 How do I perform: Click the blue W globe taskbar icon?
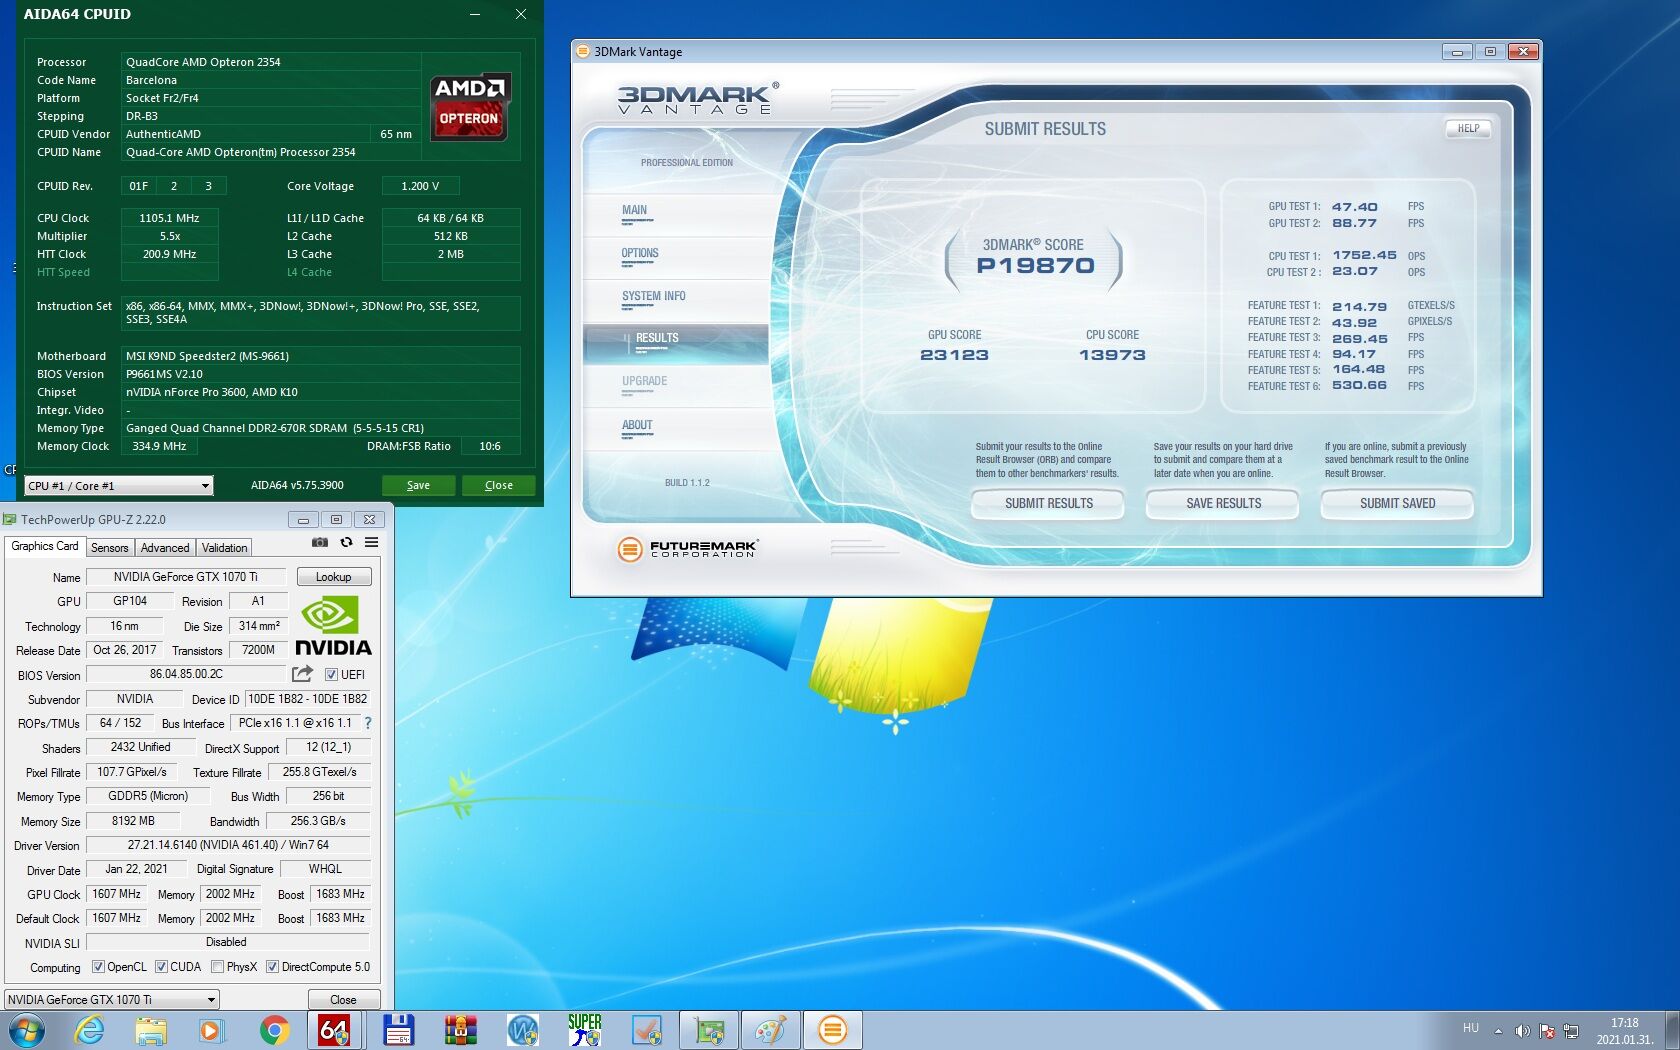tap(523, 1030)
